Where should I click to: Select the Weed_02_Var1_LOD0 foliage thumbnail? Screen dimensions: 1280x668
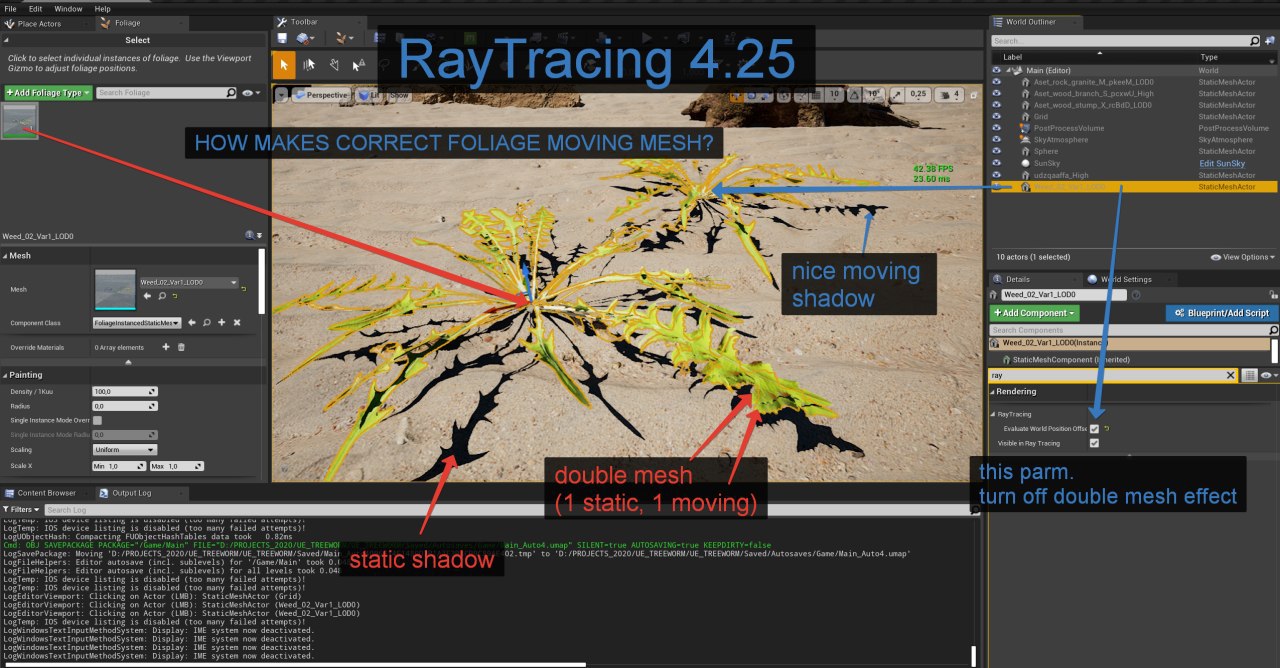point(20,121)
